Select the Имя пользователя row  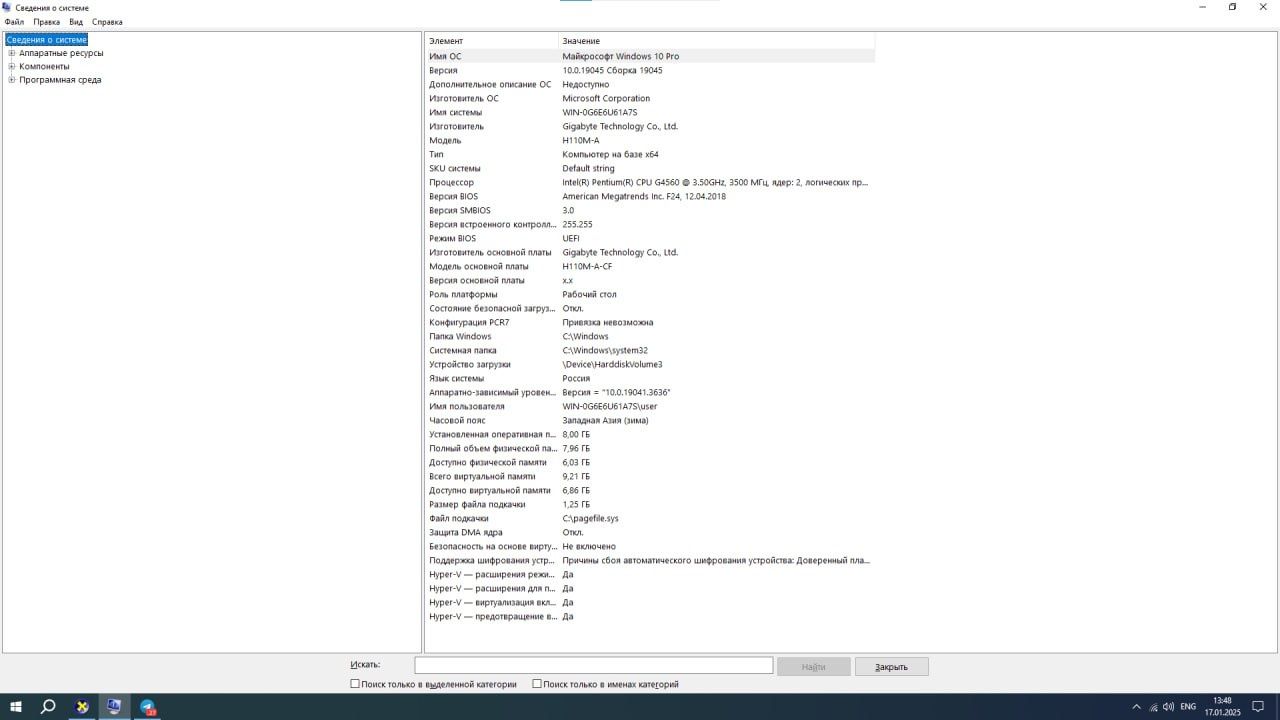tap(650, 407)
